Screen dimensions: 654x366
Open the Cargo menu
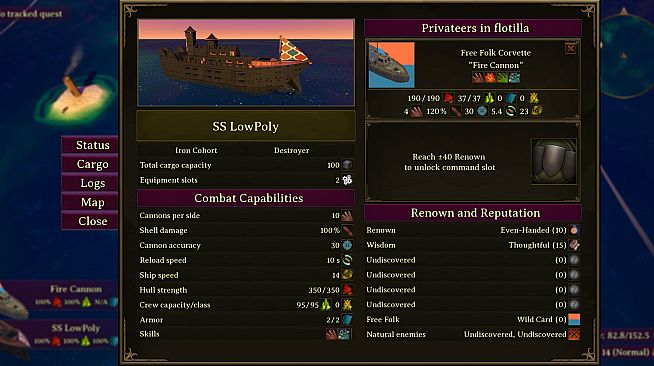tap(91, 164)
